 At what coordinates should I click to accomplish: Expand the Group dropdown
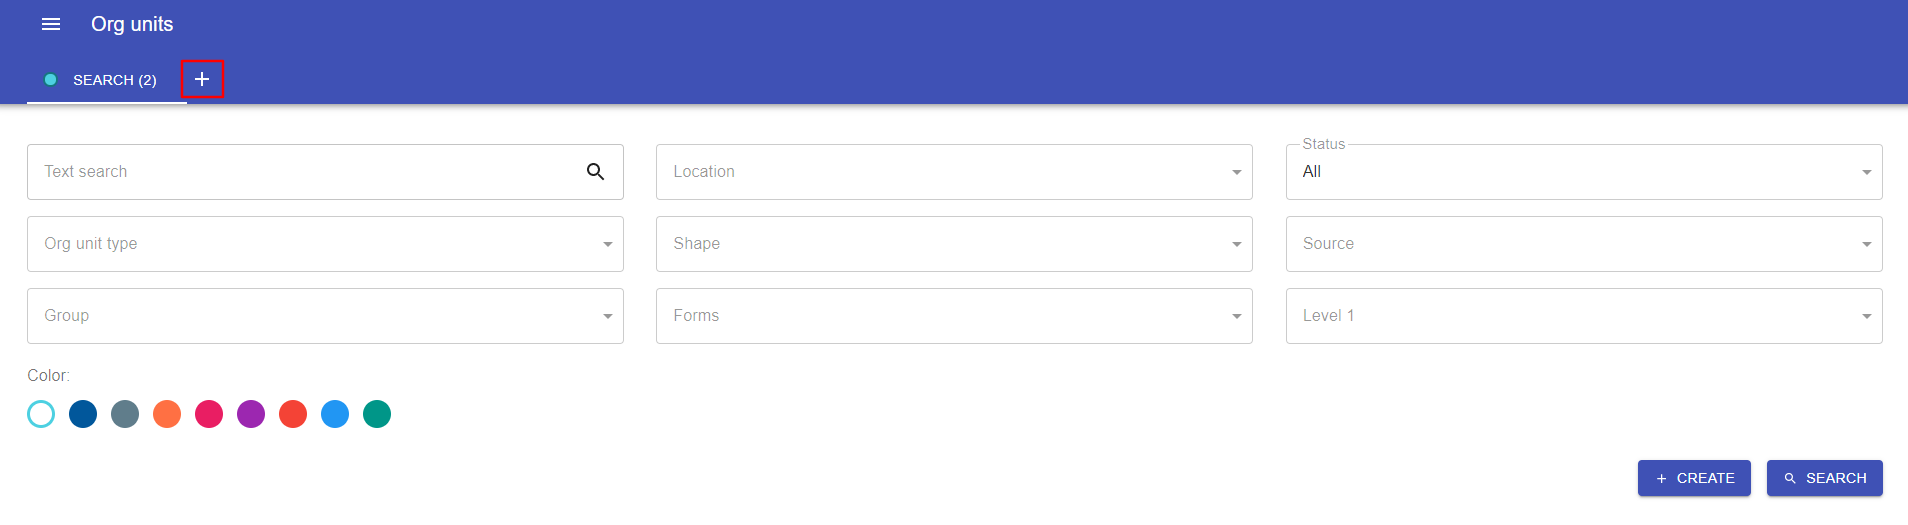325,316
